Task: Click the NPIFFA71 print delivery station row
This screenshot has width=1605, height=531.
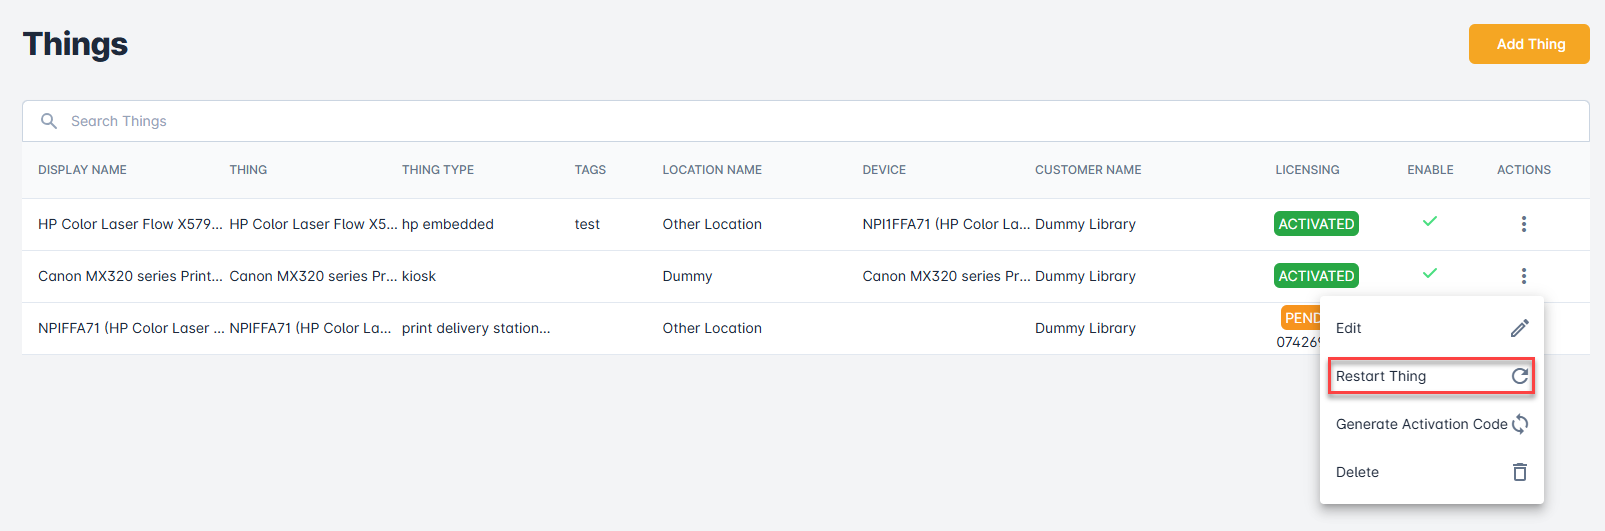Action: (475, 328)
